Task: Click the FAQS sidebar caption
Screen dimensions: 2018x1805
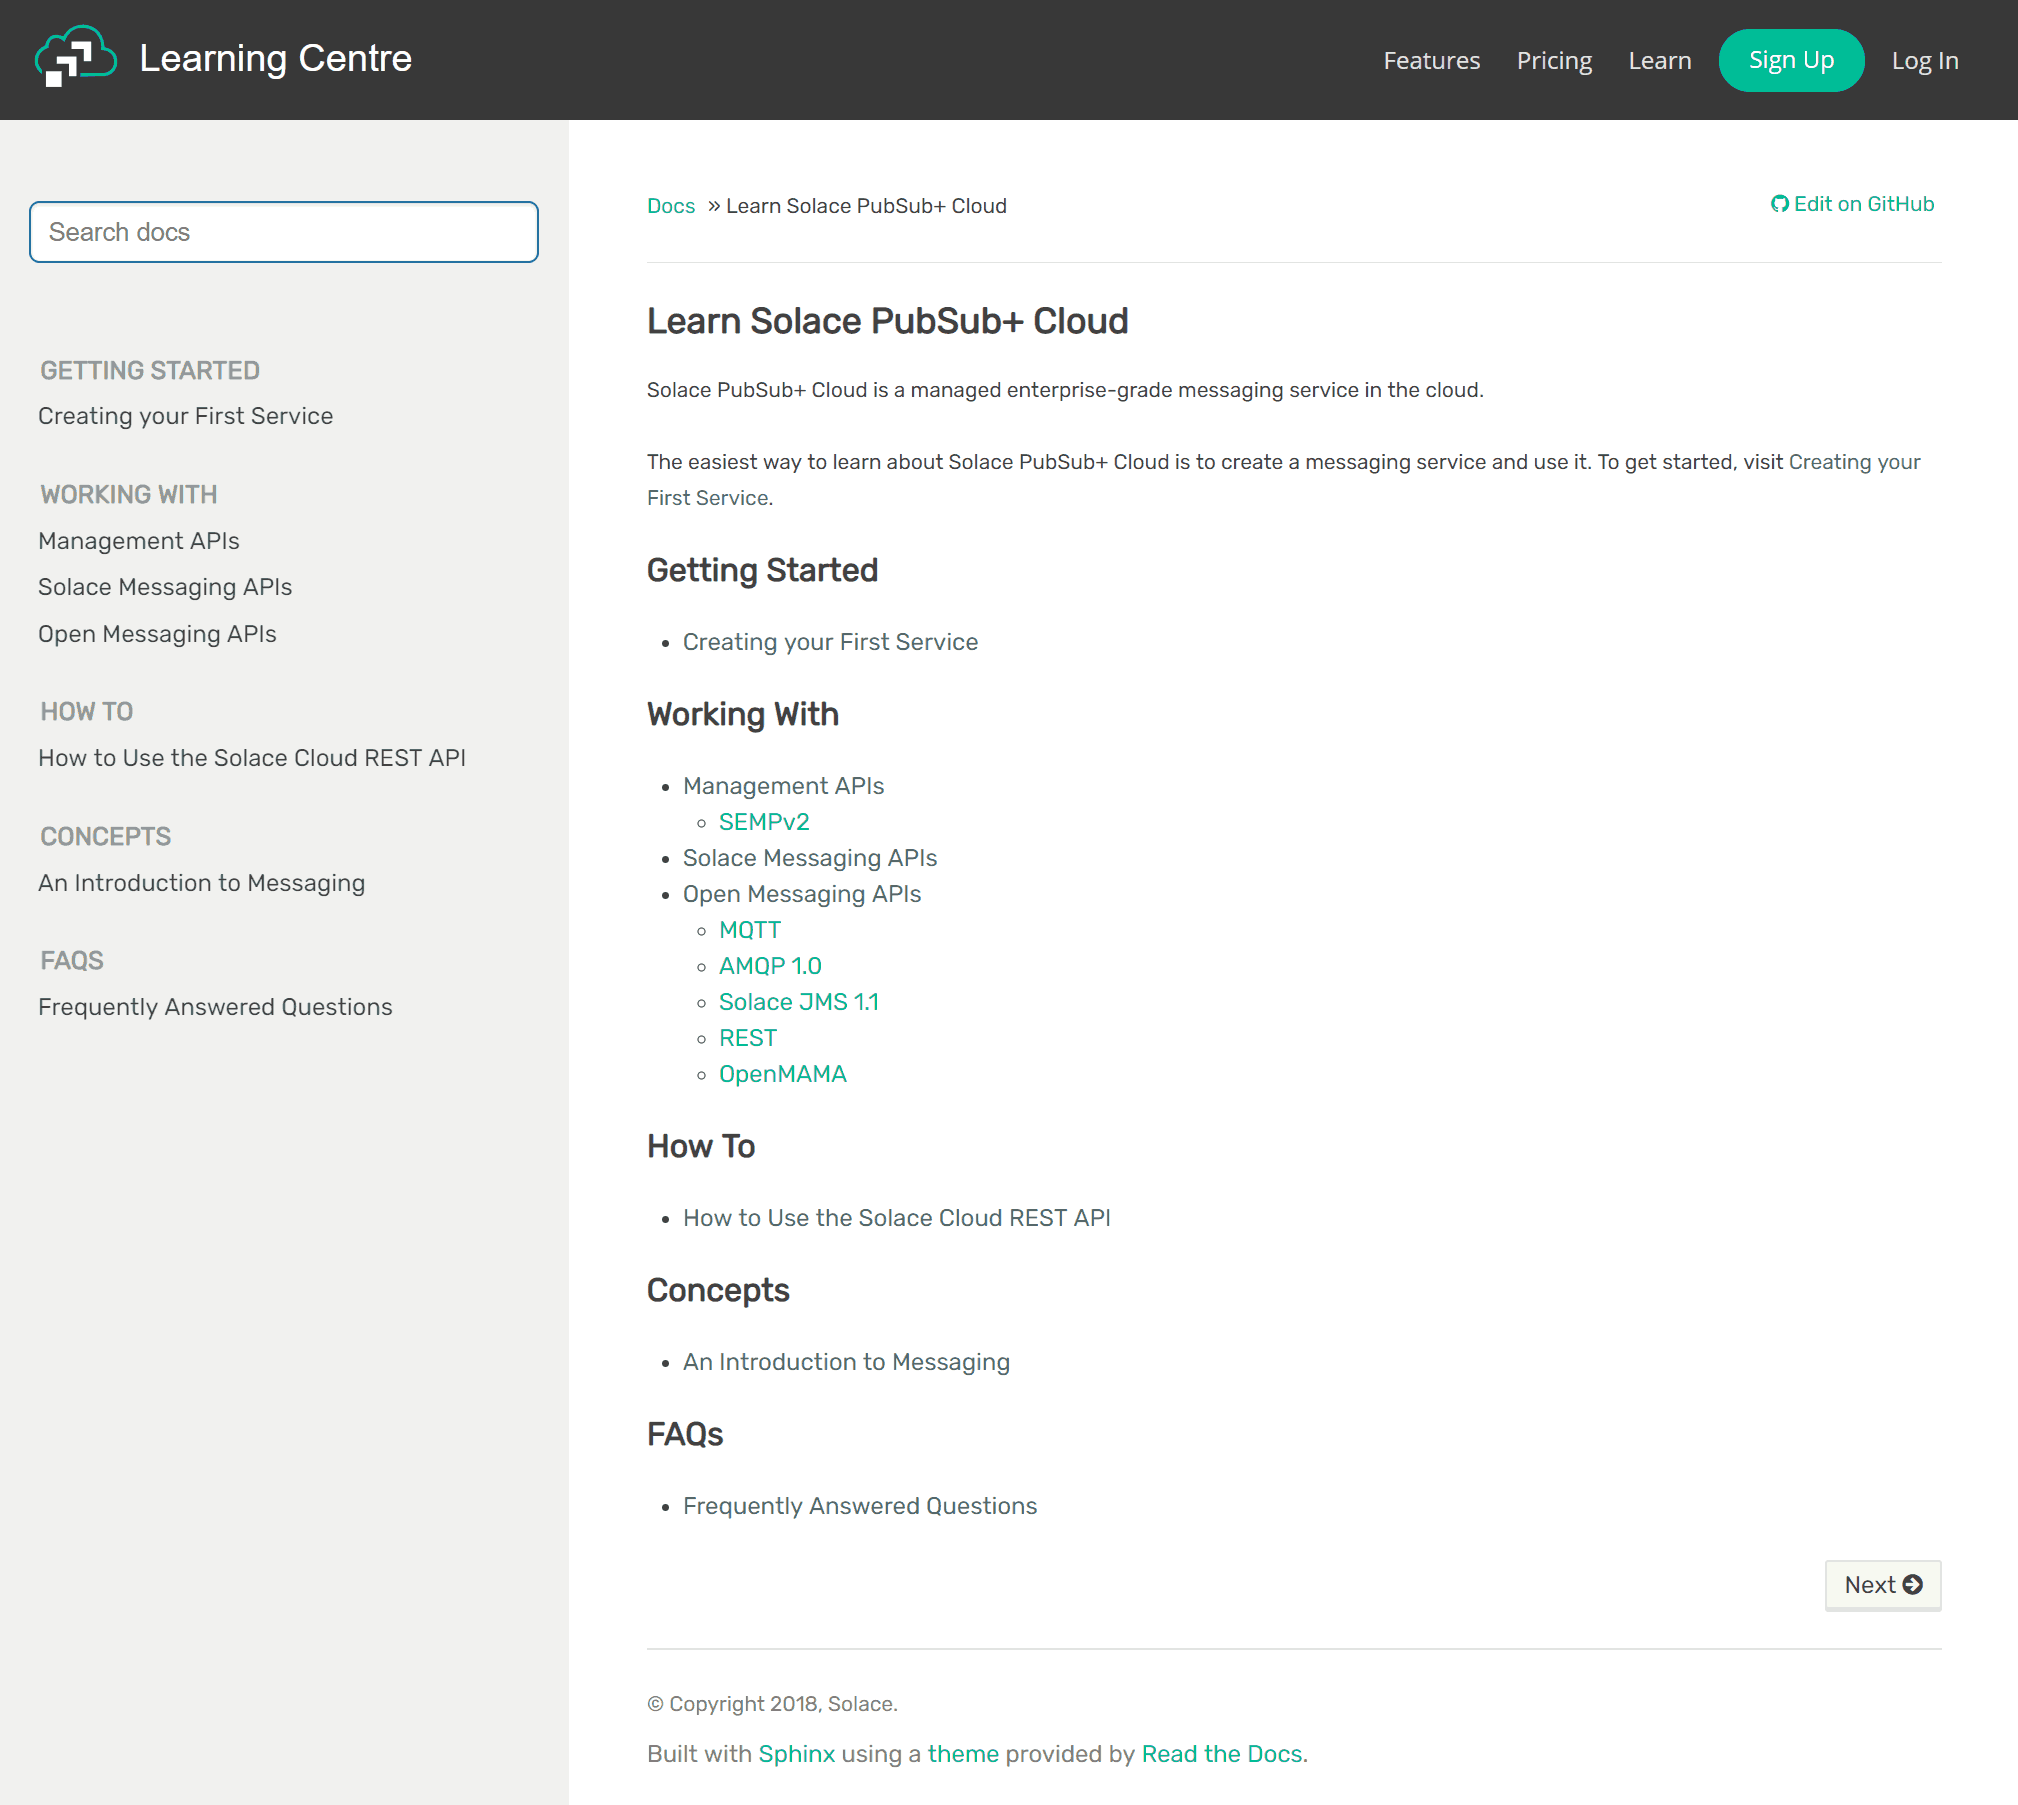Action: click(x=71, y=961)
